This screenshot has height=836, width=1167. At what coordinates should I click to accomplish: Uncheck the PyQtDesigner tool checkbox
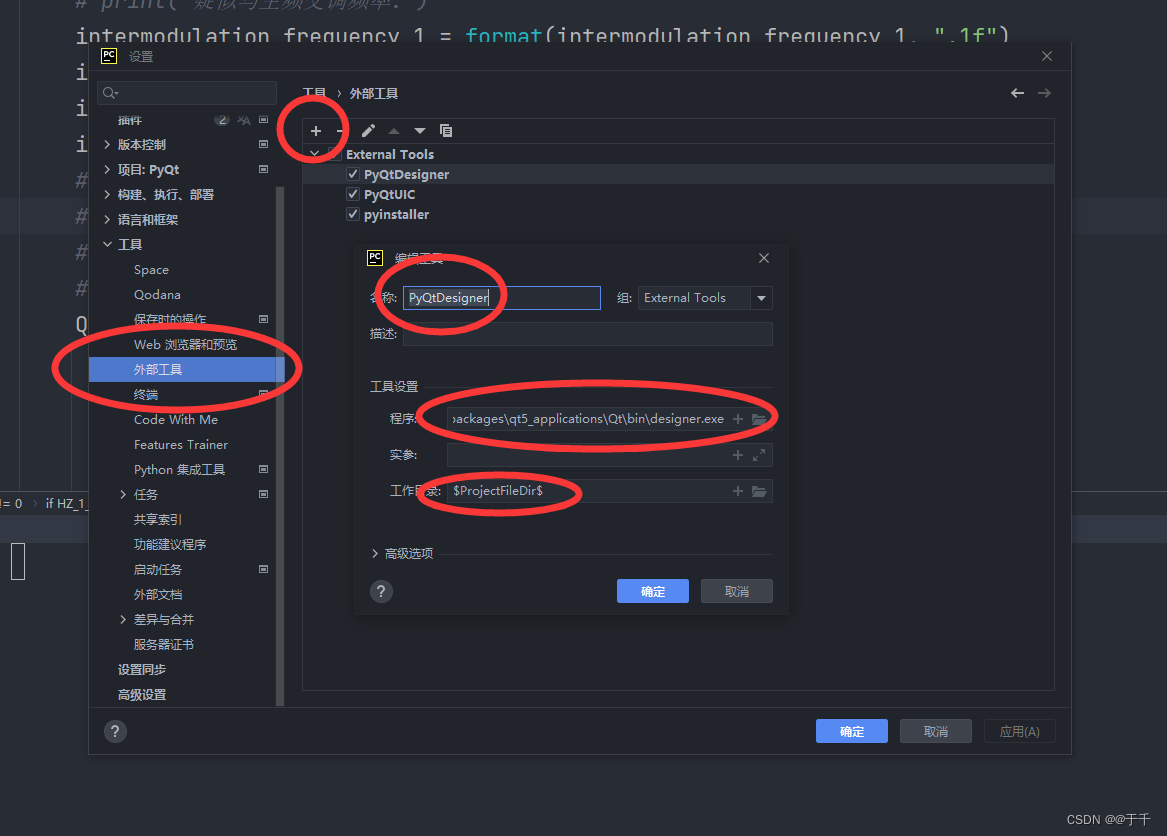coord(353,173)
